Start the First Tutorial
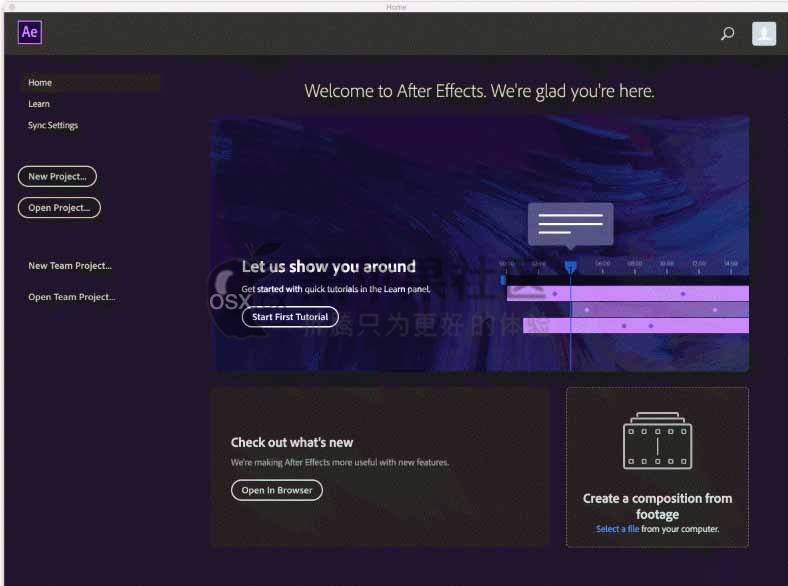The height and width of the screenshot is (586, 788). click(290, 317)
